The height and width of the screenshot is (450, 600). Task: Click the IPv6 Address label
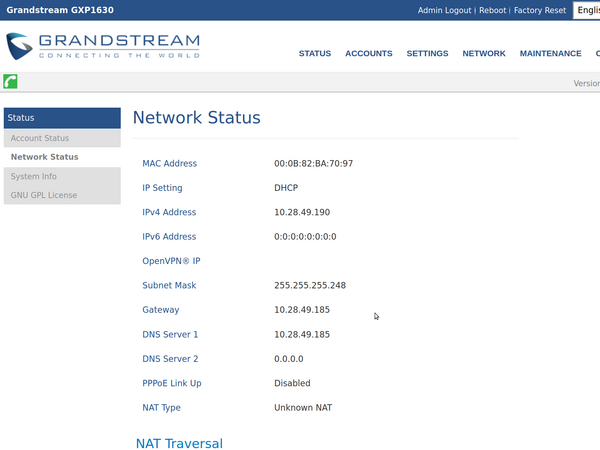pyautogui.click(x=169, y=236)
